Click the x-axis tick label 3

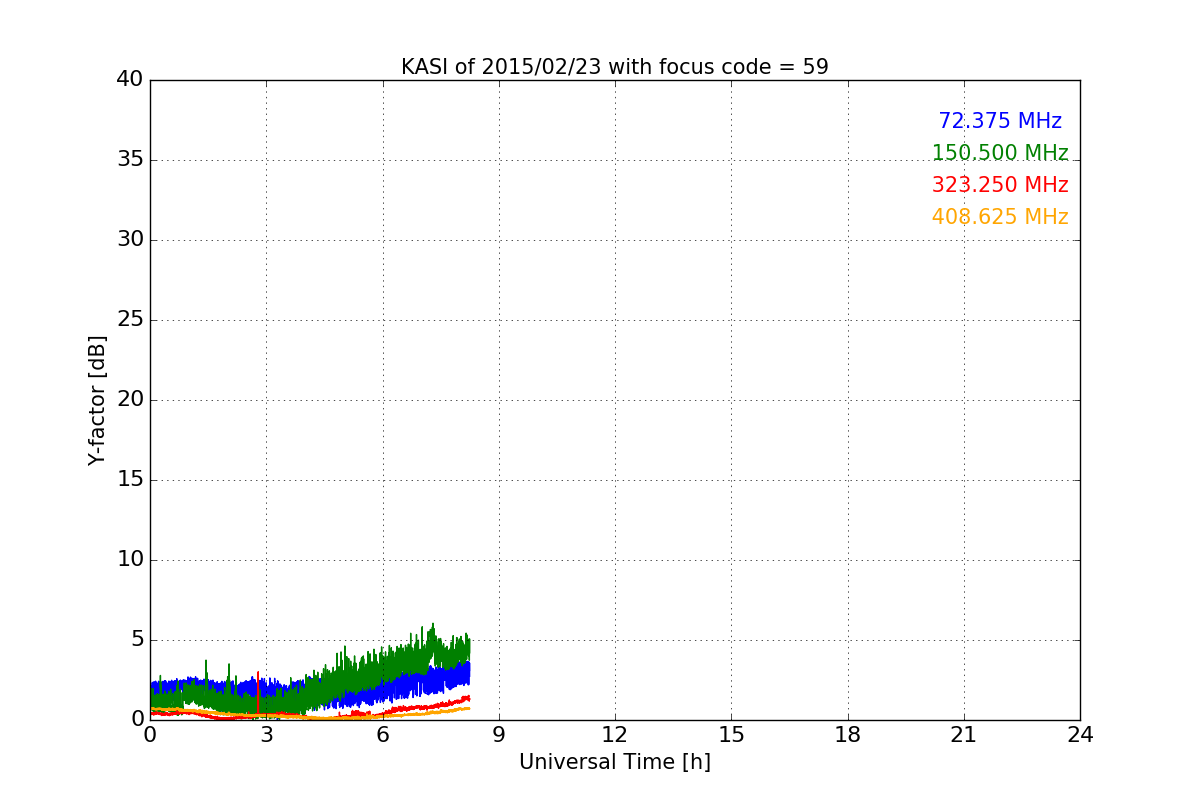tap(266, 735)
